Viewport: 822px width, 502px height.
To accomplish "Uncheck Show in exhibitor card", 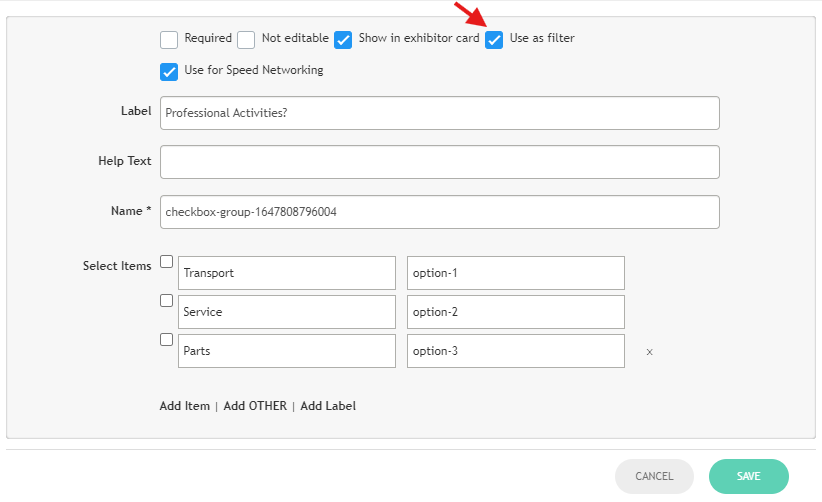I will pyautogui.click(x=343, y=40).
